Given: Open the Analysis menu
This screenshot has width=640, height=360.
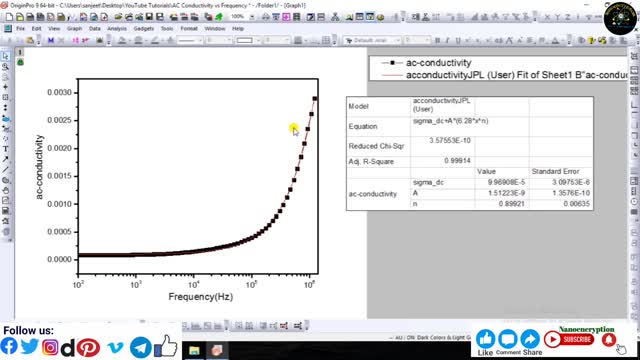Looking at the screenshot, I should click(x=117, y=29).
